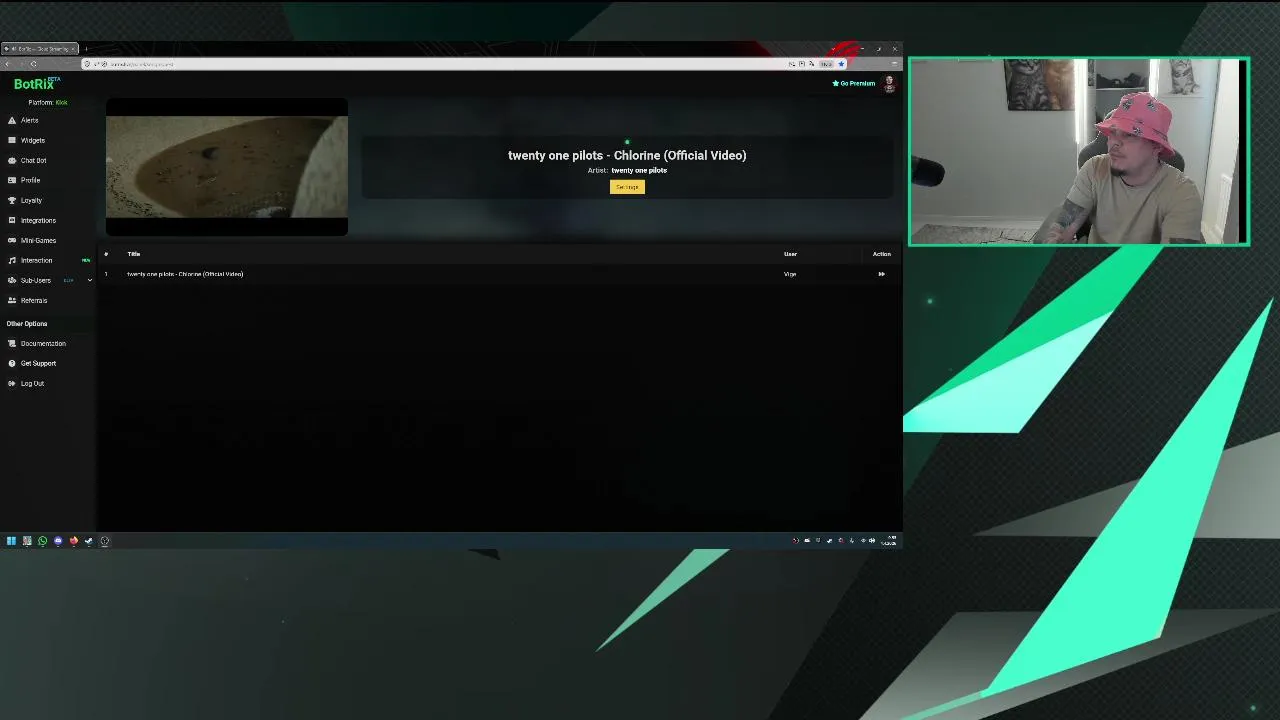Click the Title column header
The height and width of the screenshot is (720, 1280).
click(x=134, y=254)
